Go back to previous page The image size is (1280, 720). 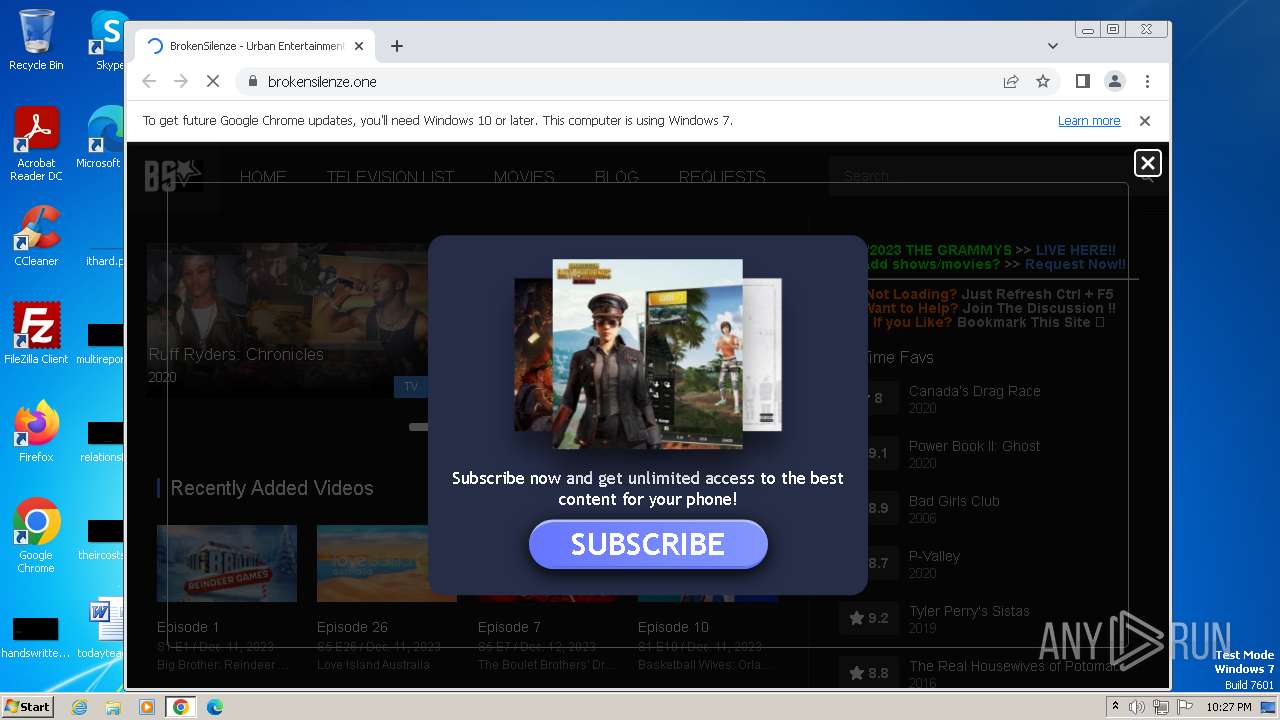[149, 81]
